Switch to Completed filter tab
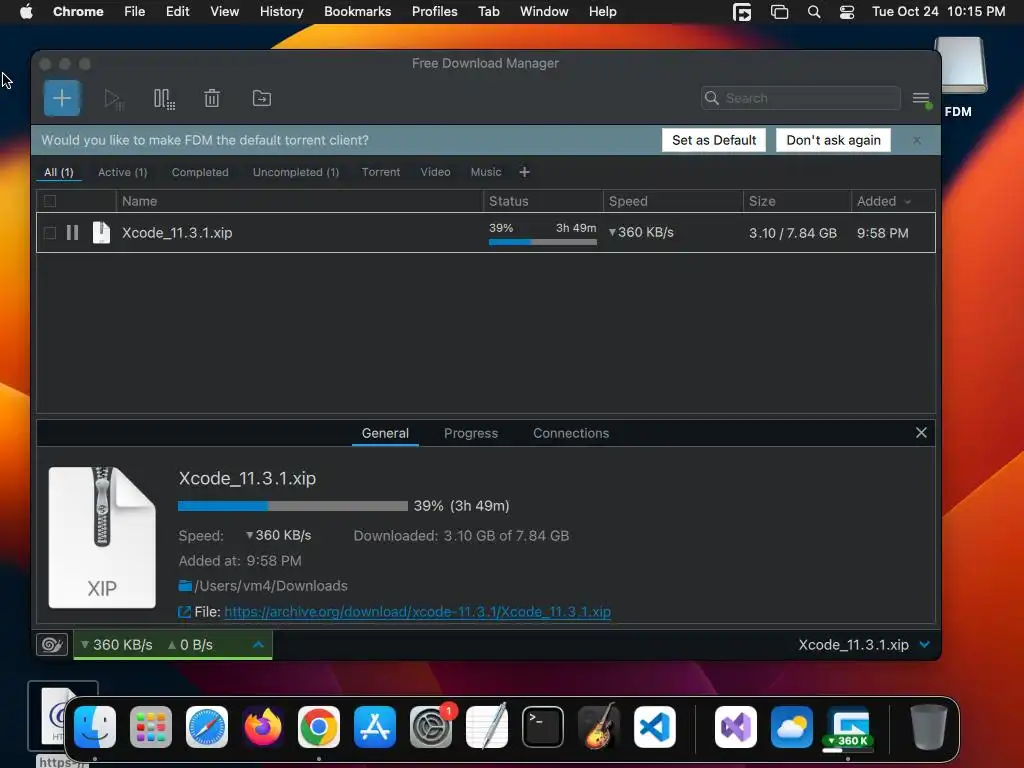Screen dimensions: 1024x768 [x=200, y=172]
